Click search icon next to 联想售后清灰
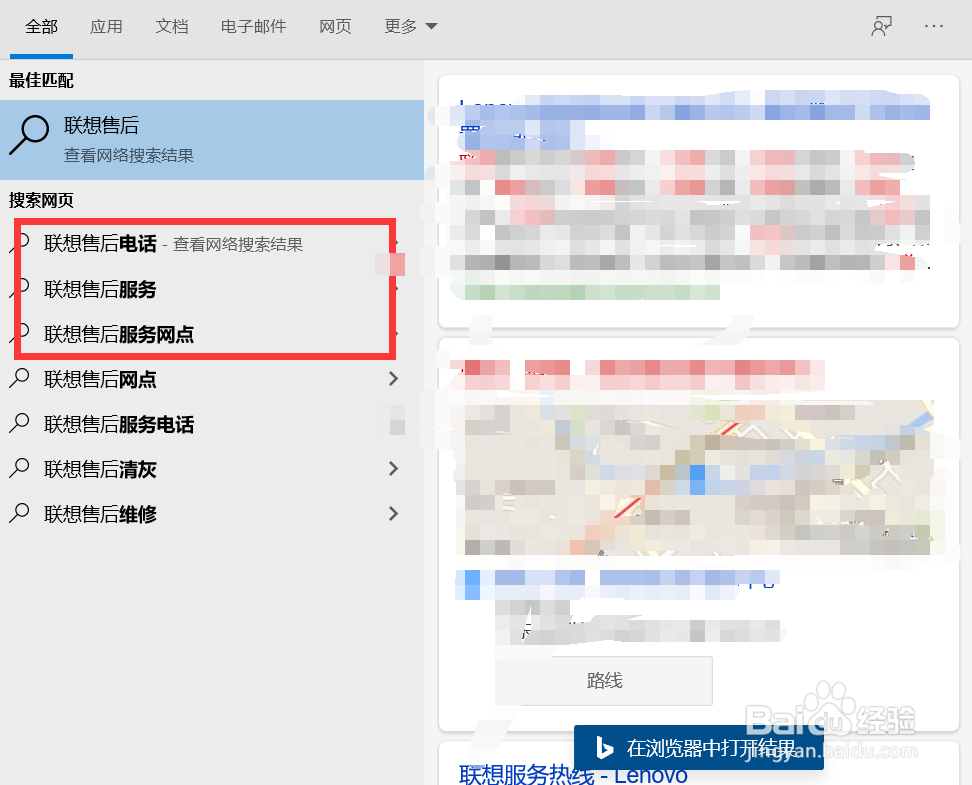The height and width of the screenshot is (785, 972). [x=19, y=468]
